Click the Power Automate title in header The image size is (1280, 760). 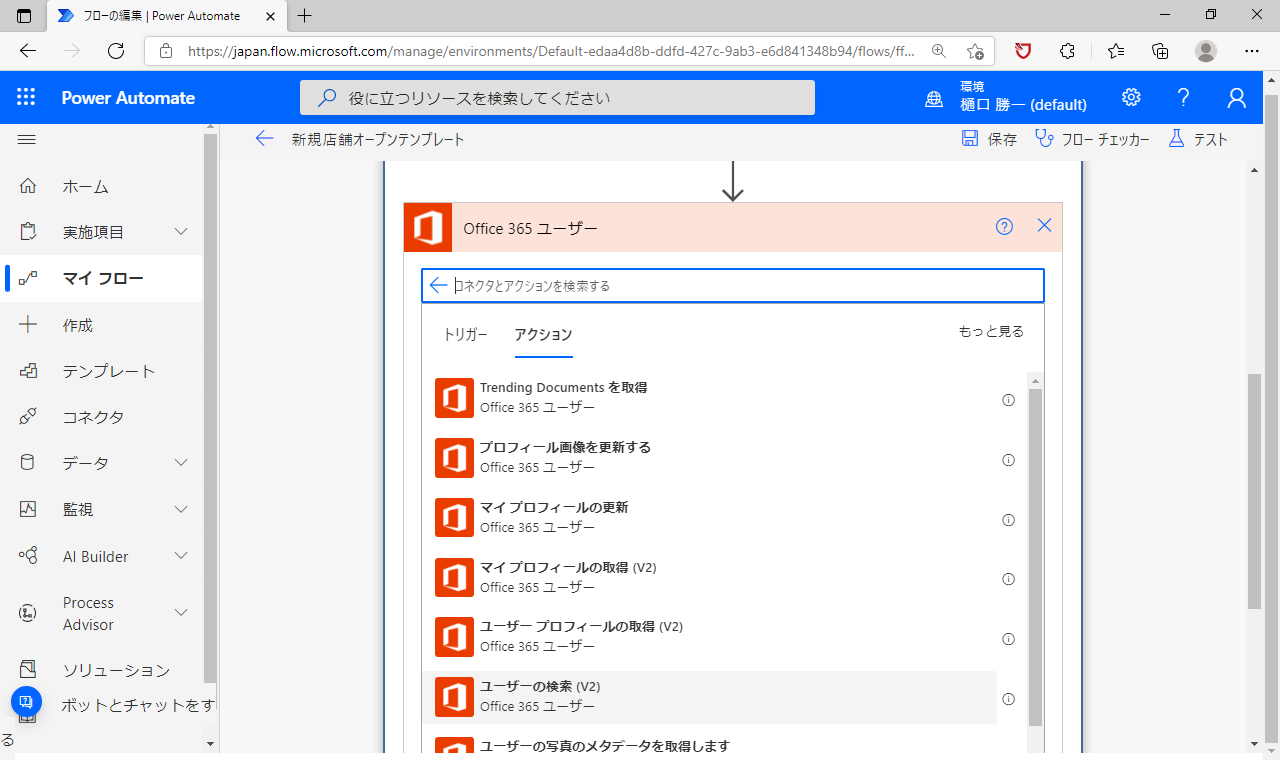pos(128,98)
